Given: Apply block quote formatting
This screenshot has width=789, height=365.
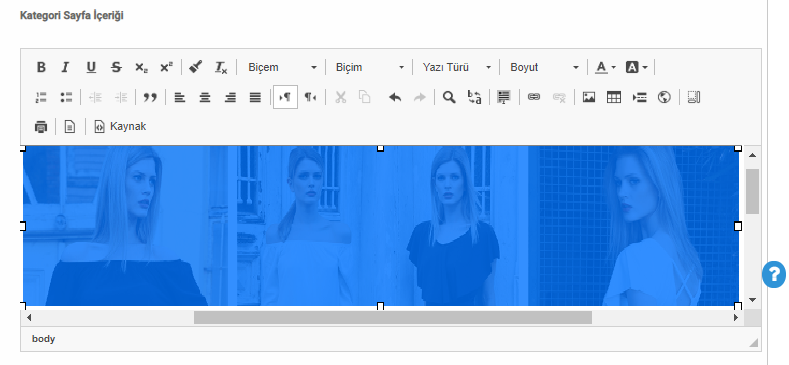Looking at the screenshot, I should coord(150,97).
